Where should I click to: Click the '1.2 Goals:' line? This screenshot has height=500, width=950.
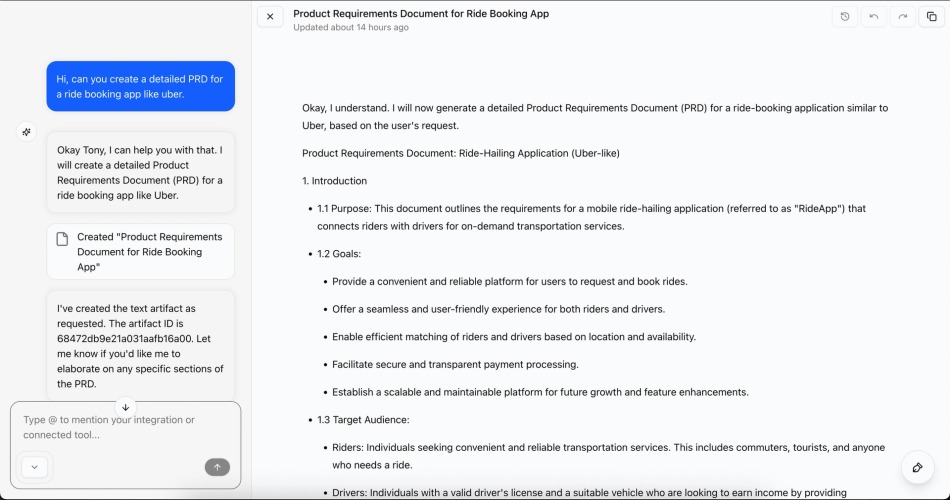click(x=339, y=254)
